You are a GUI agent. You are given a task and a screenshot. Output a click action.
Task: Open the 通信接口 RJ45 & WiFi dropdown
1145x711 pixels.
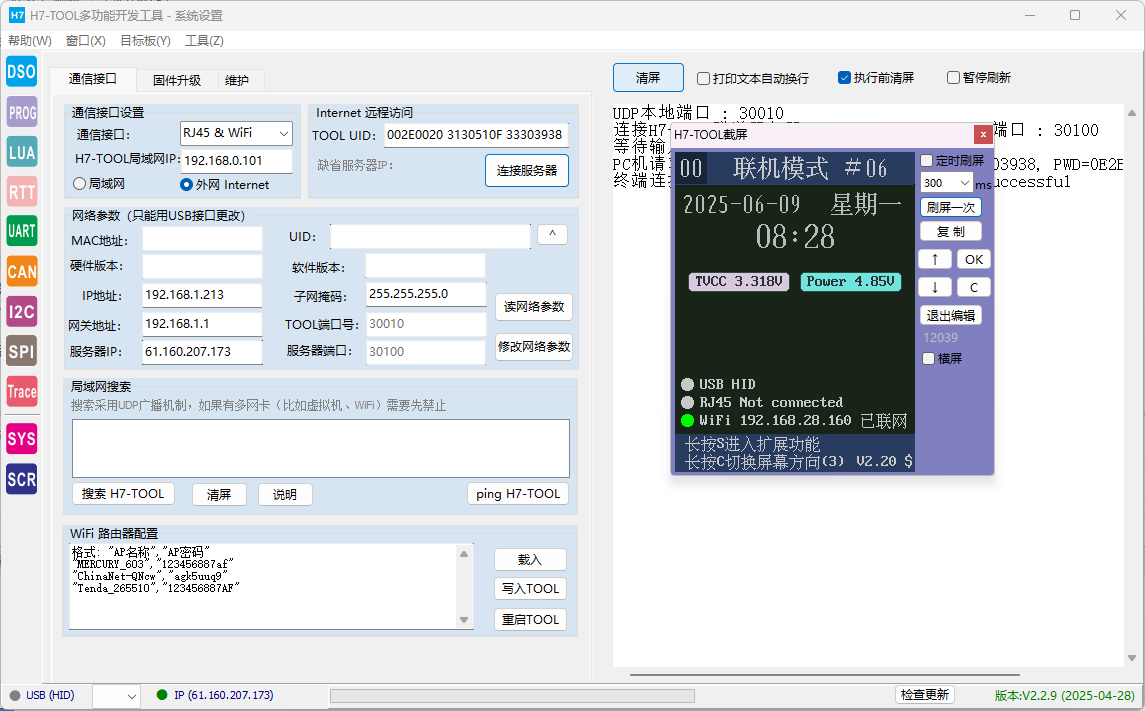(236, 134)
